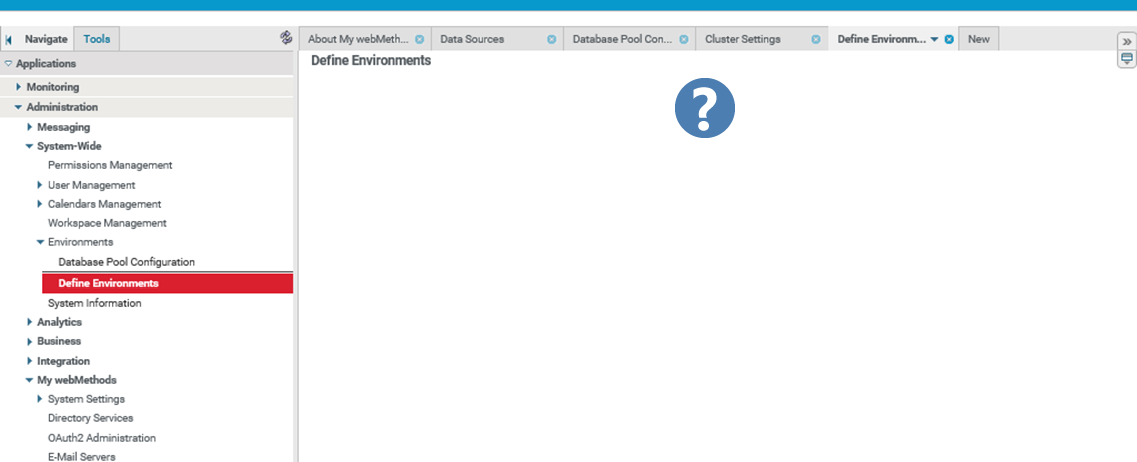
Task: Collapse the Environments node
Action: [40, 242]
